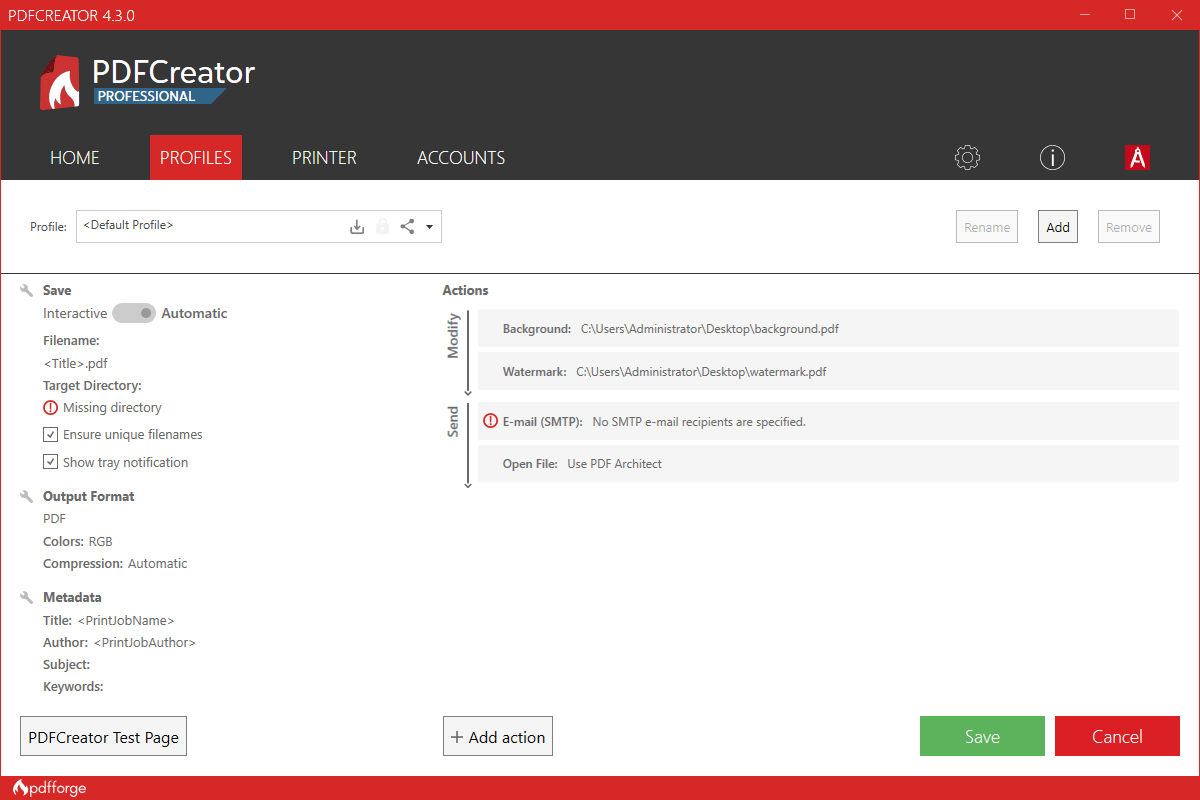1200x800 pixels.
Task: Click the PDFCreator flame logo
Action: click(60, 82)
